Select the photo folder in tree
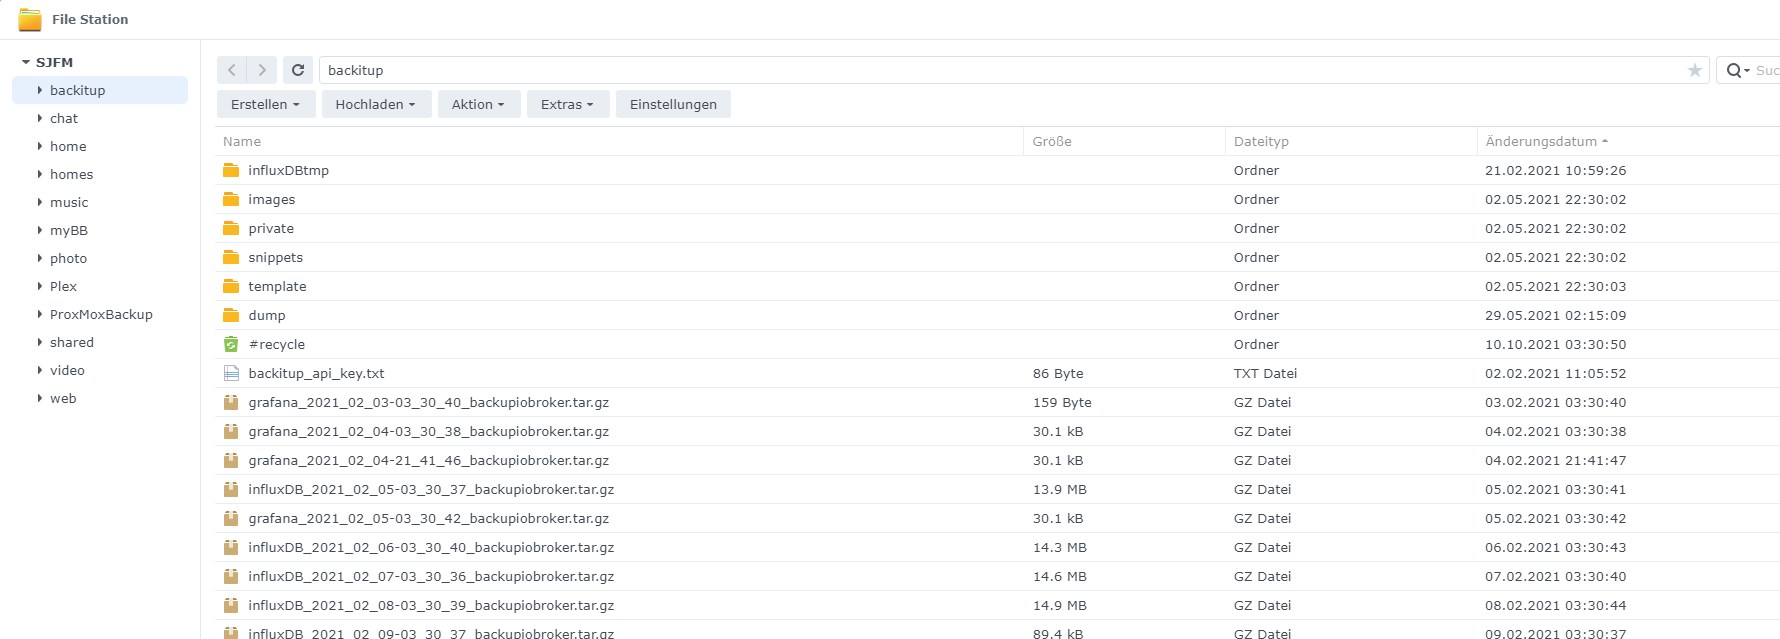This screenshot has width=1780, height=639. 68,258
